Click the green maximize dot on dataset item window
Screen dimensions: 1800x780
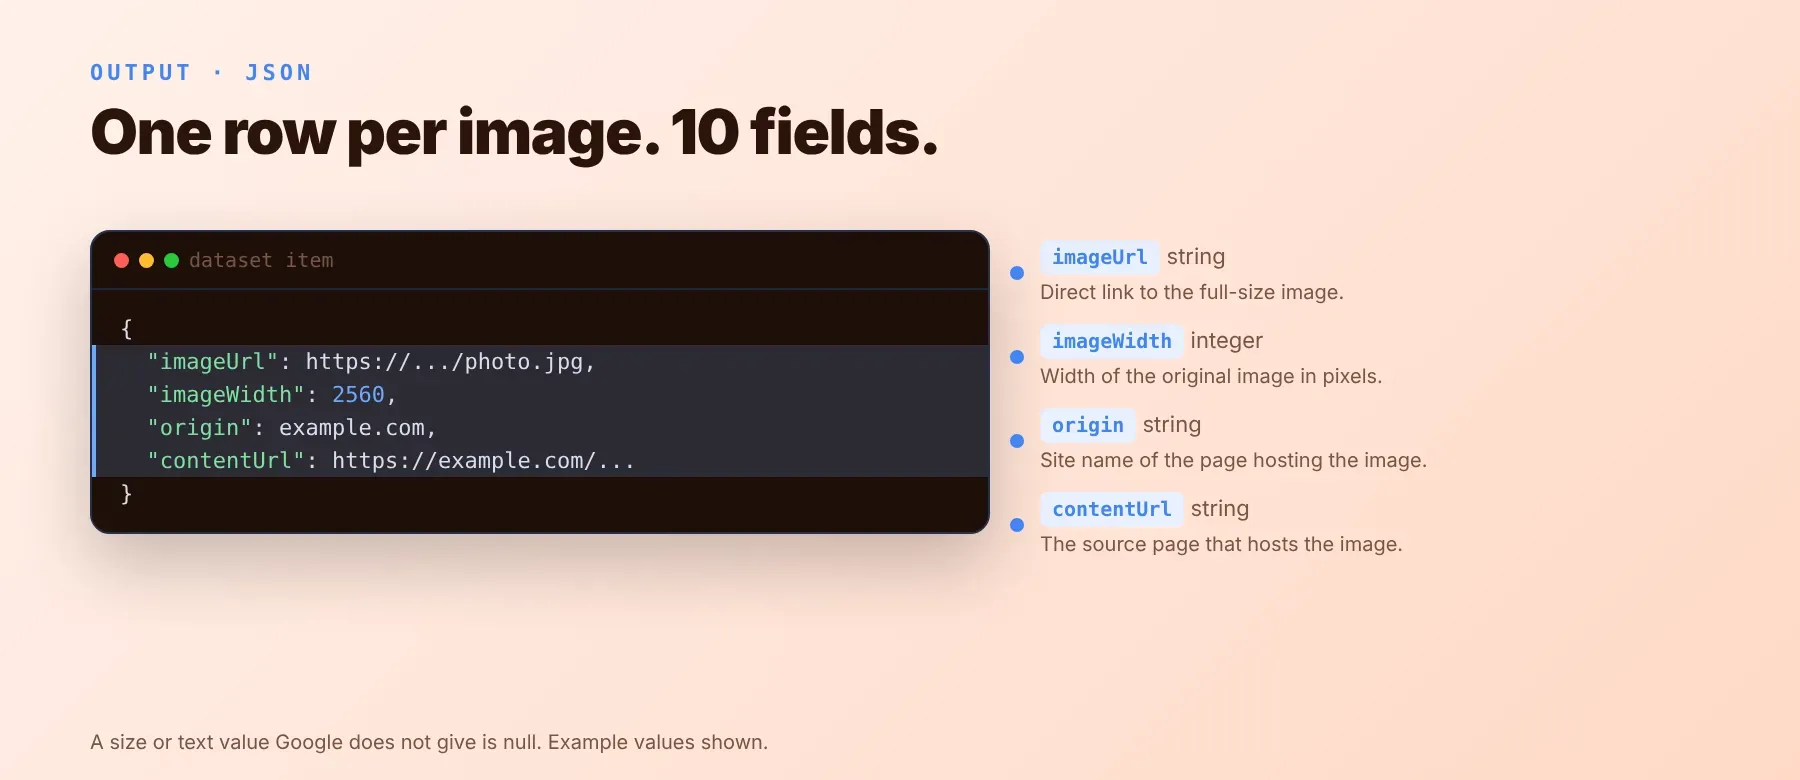pos(171,261)
